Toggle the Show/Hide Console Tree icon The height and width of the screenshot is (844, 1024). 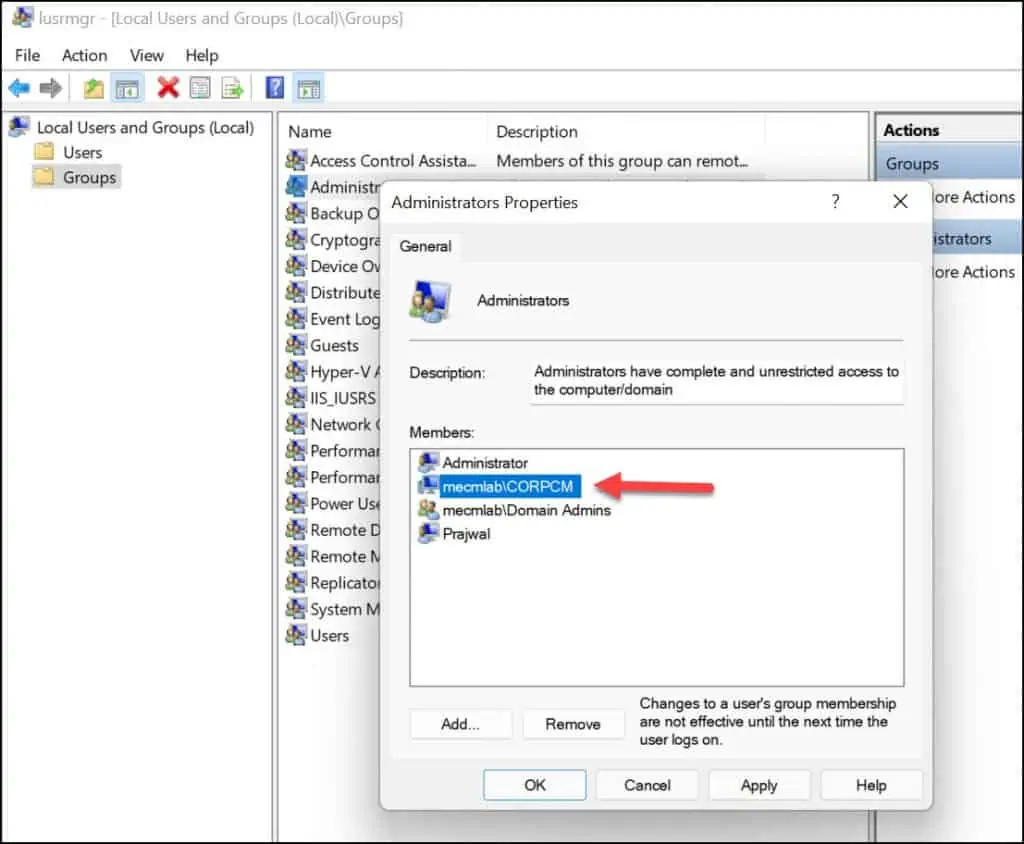(126, 89)
